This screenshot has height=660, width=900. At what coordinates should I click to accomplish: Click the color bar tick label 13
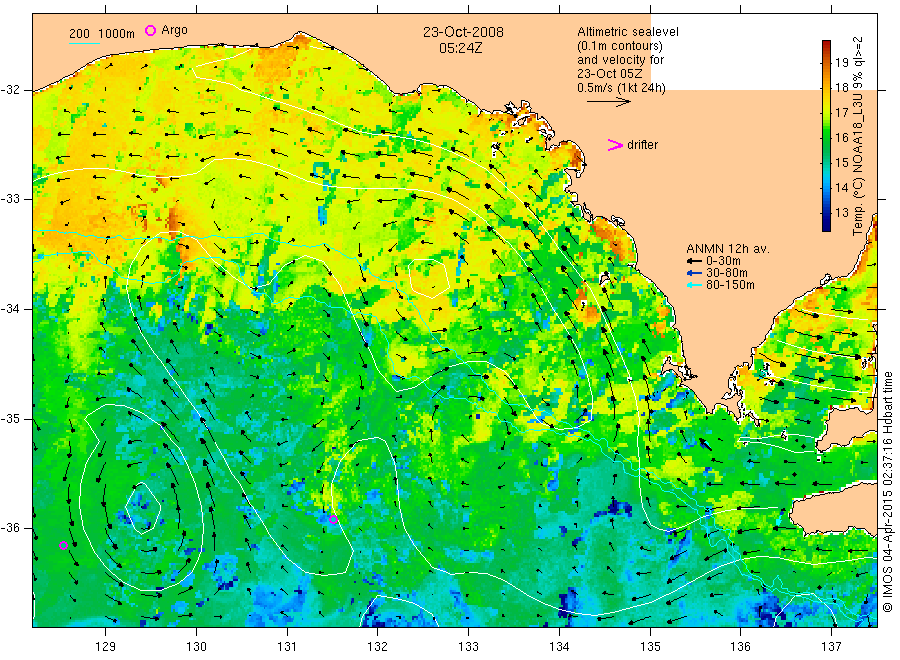841,213
